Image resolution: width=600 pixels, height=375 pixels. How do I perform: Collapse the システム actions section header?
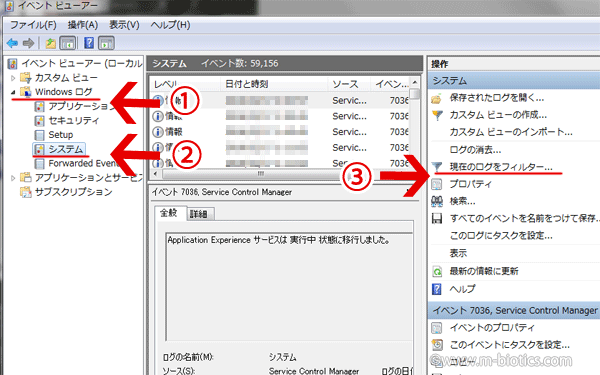click(x=514, y=81)
